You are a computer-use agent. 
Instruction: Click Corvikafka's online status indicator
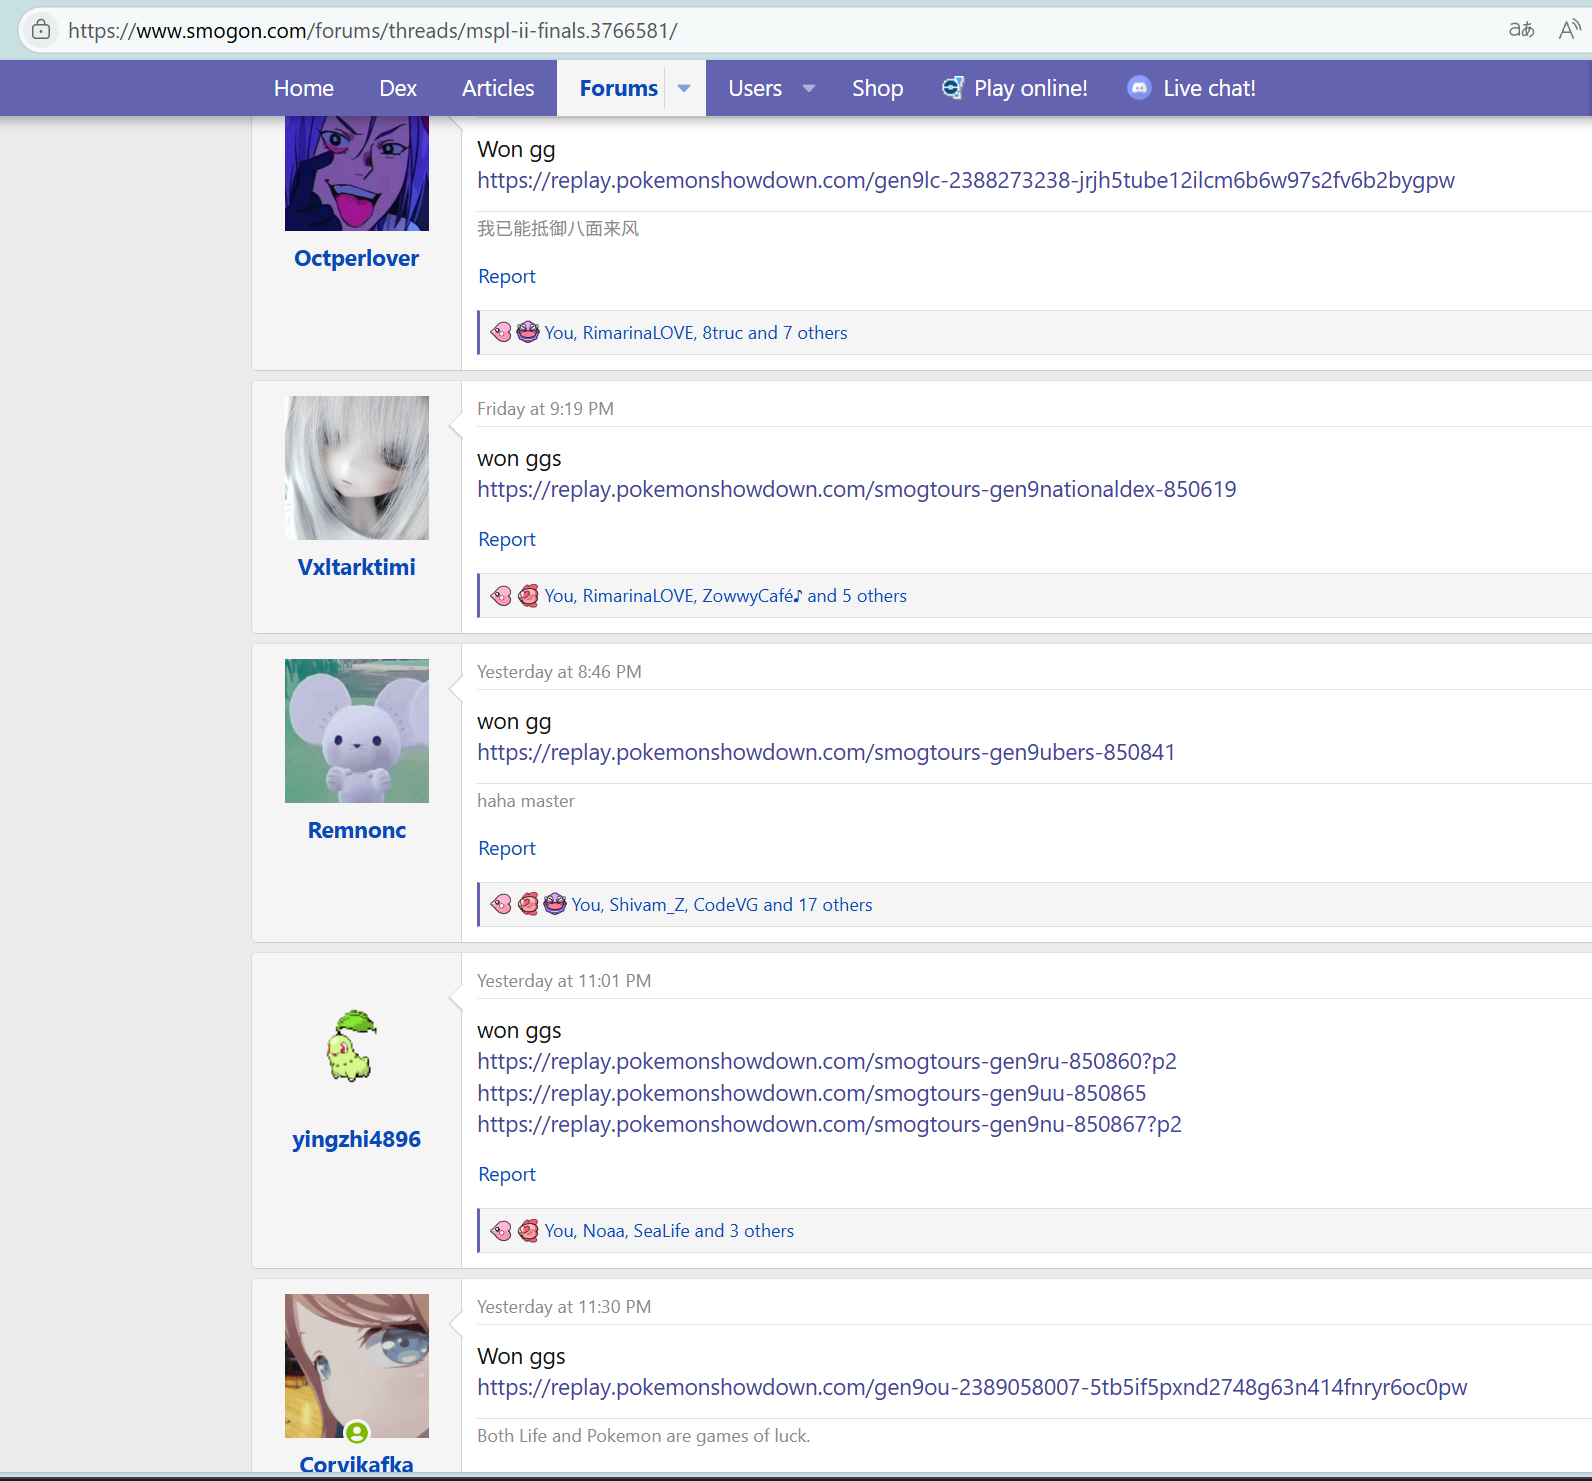(357, 1433)
